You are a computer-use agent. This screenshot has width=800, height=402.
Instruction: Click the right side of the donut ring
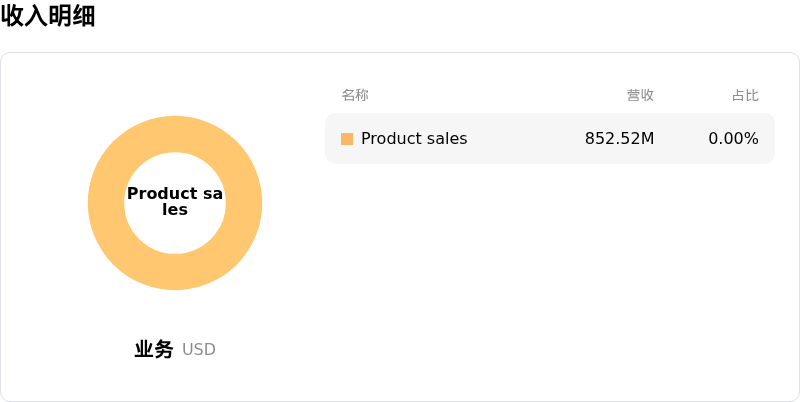[x=244, y=203]
